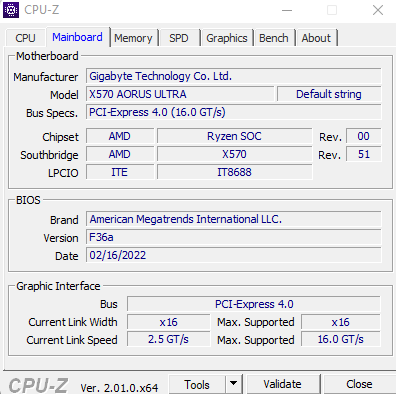Minimize the CPU-Z window
Screen dimensions: 396x394
287,10
